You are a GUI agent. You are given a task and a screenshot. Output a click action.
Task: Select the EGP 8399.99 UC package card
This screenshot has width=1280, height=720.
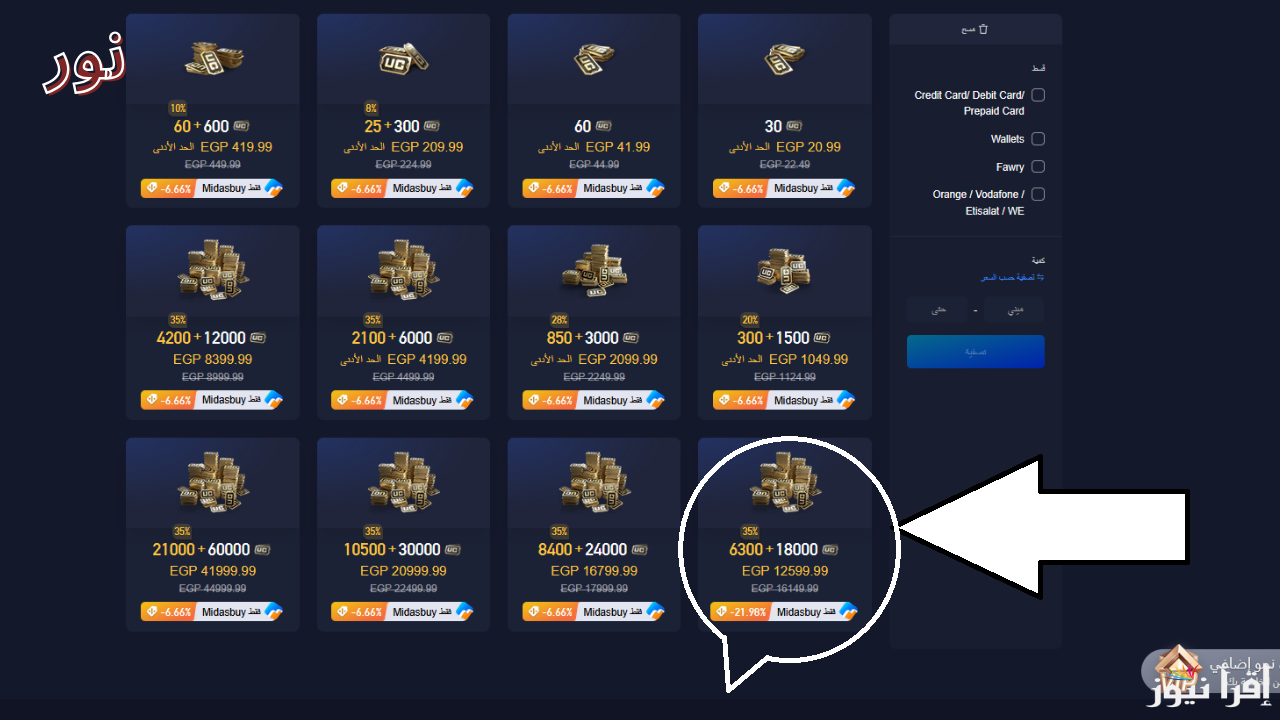(213, 322)
